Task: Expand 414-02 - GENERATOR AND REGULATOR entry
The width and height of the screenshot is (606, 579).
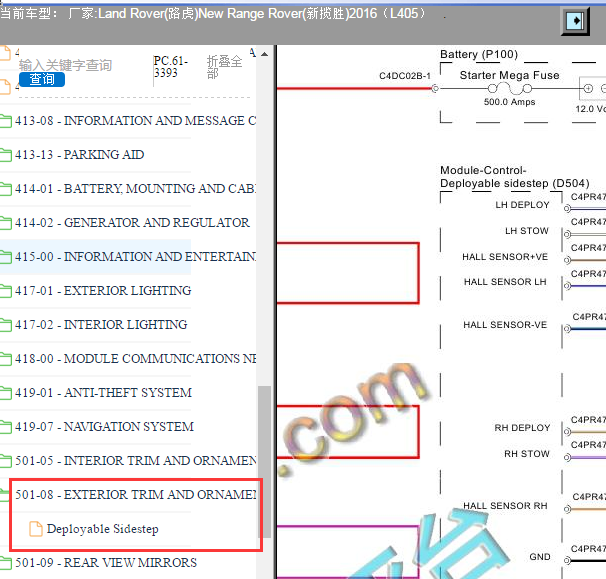Action: click(132, 223)
